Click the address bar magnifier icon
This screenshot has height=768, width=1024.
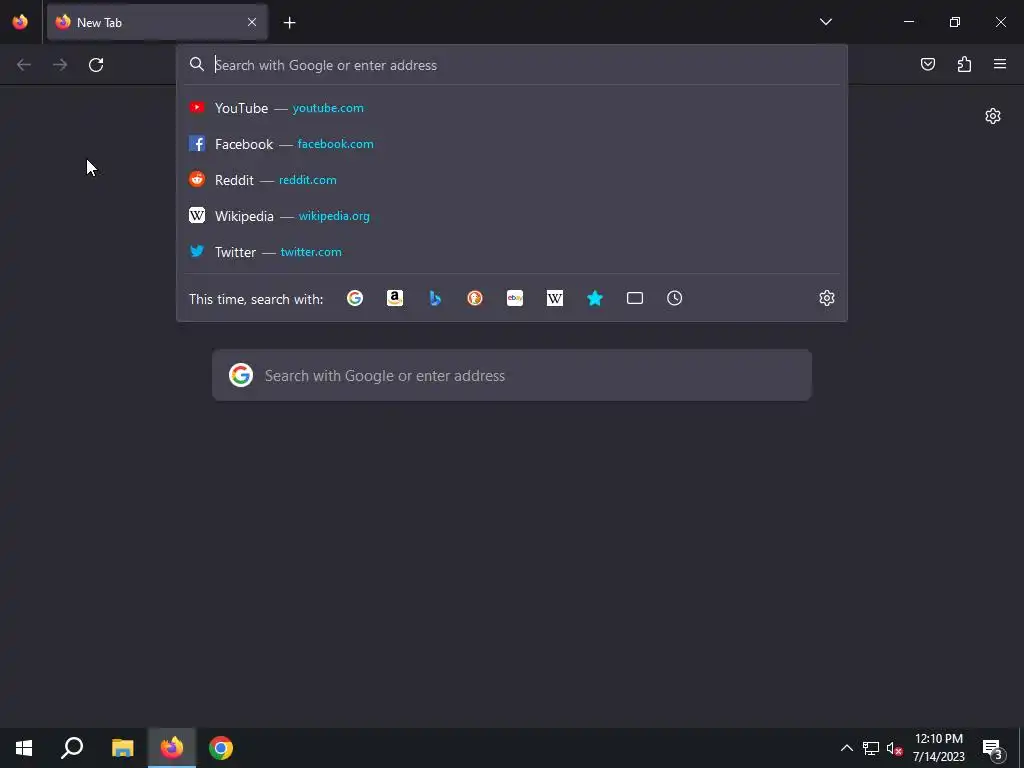point(197,65)
